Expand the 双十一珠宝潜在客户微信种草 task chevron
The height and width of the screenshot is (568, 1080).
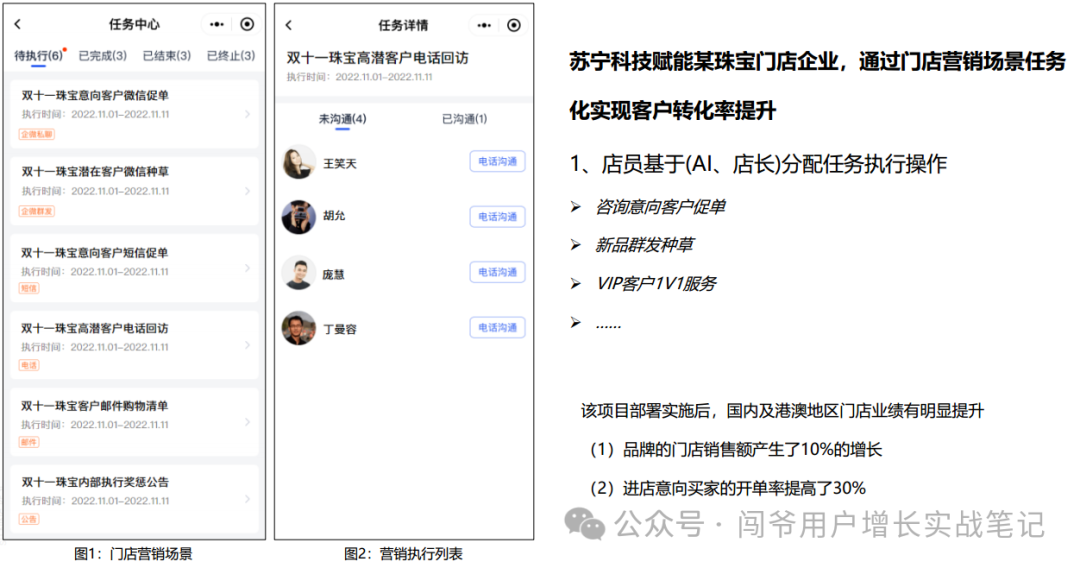247,191
